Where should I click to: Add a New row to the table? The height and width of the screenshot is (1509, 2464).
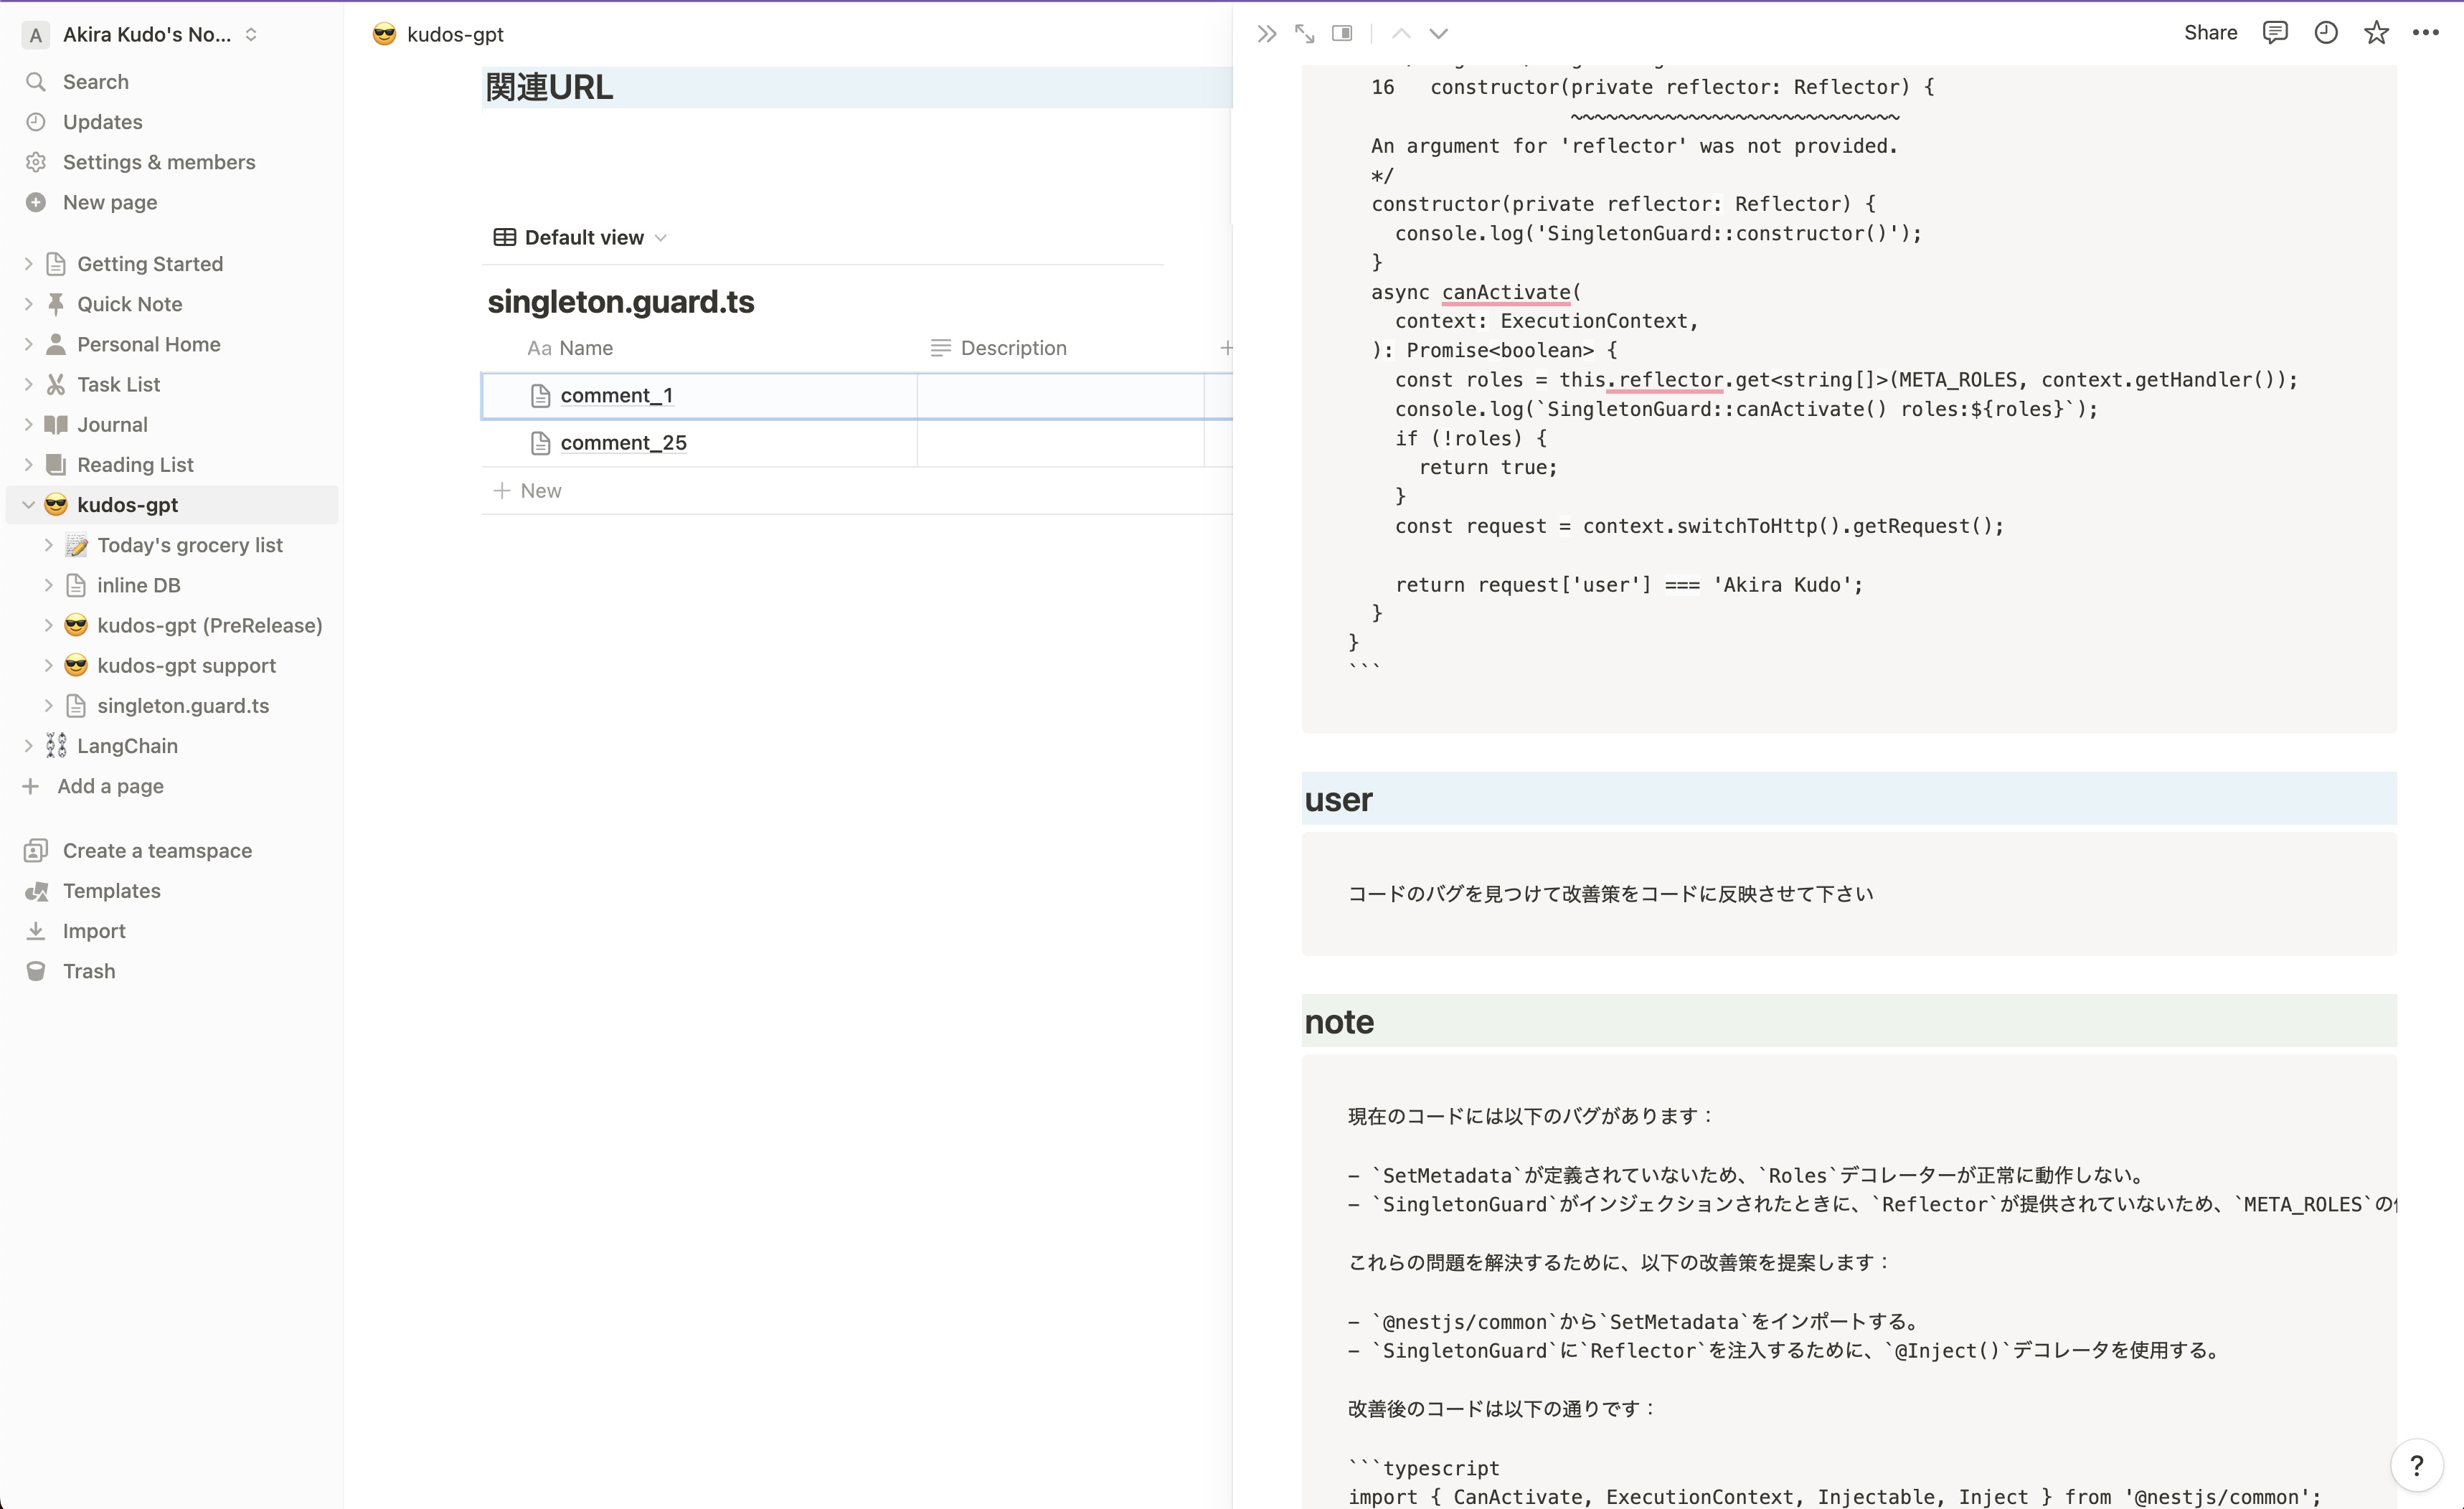tap(527, 491)
